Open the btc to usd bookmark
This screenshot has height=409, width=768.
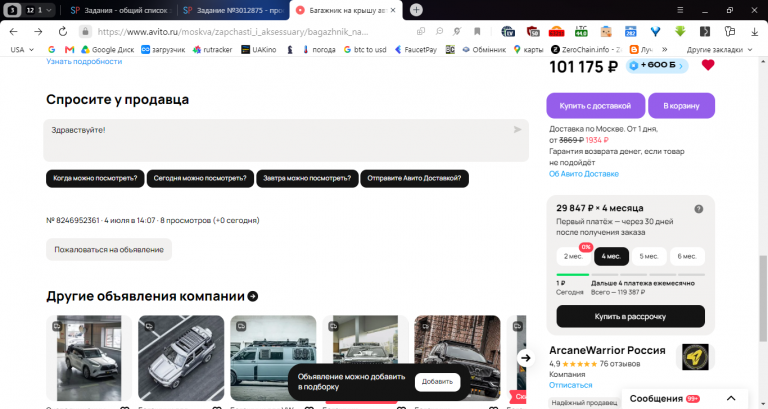pos(365,49)
